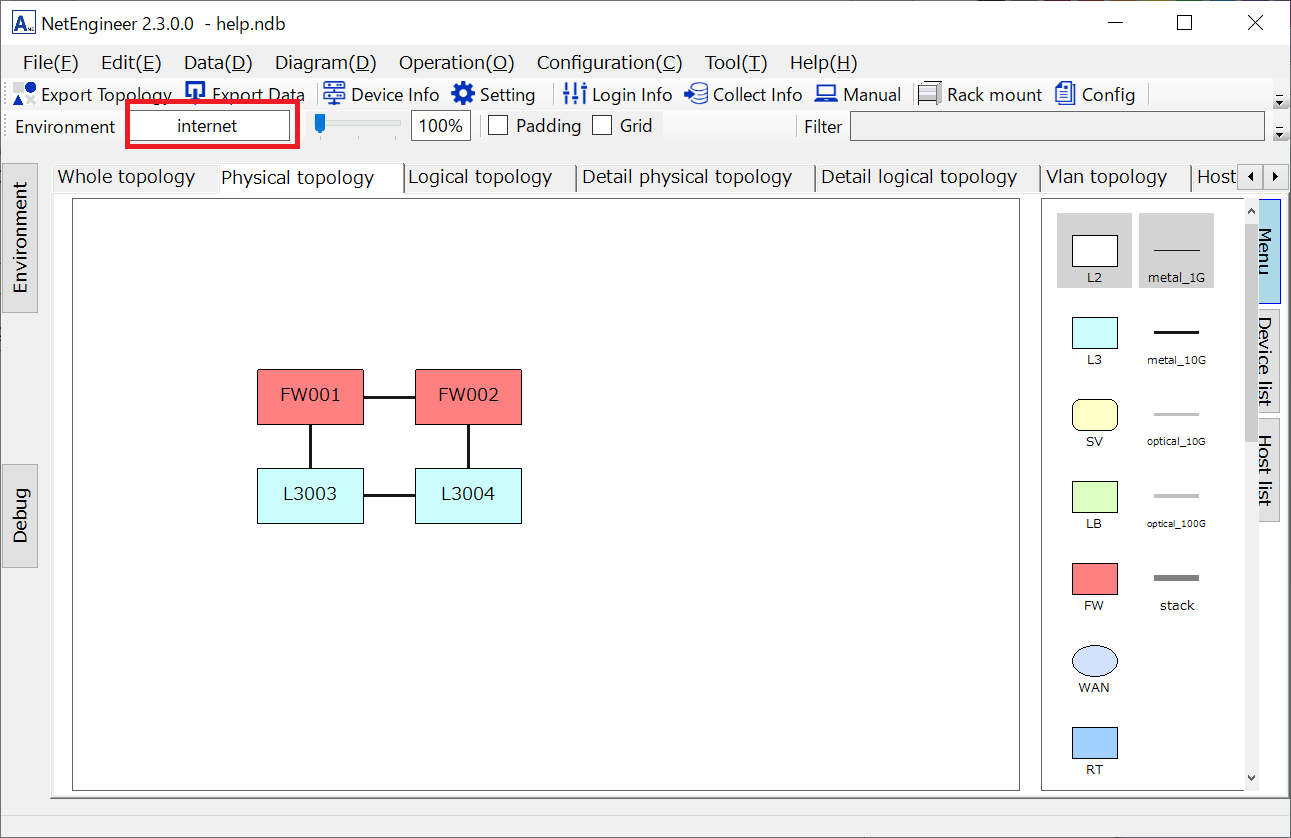Enable the Padding checkbox
The image size is (1291, 838).
coord(498,126)
